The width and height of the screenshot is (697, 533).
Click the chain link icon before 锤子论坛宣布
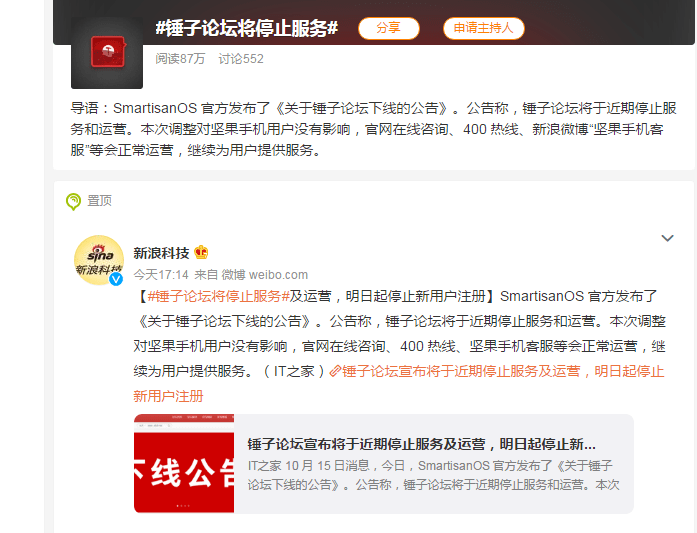tap(335, 371)
